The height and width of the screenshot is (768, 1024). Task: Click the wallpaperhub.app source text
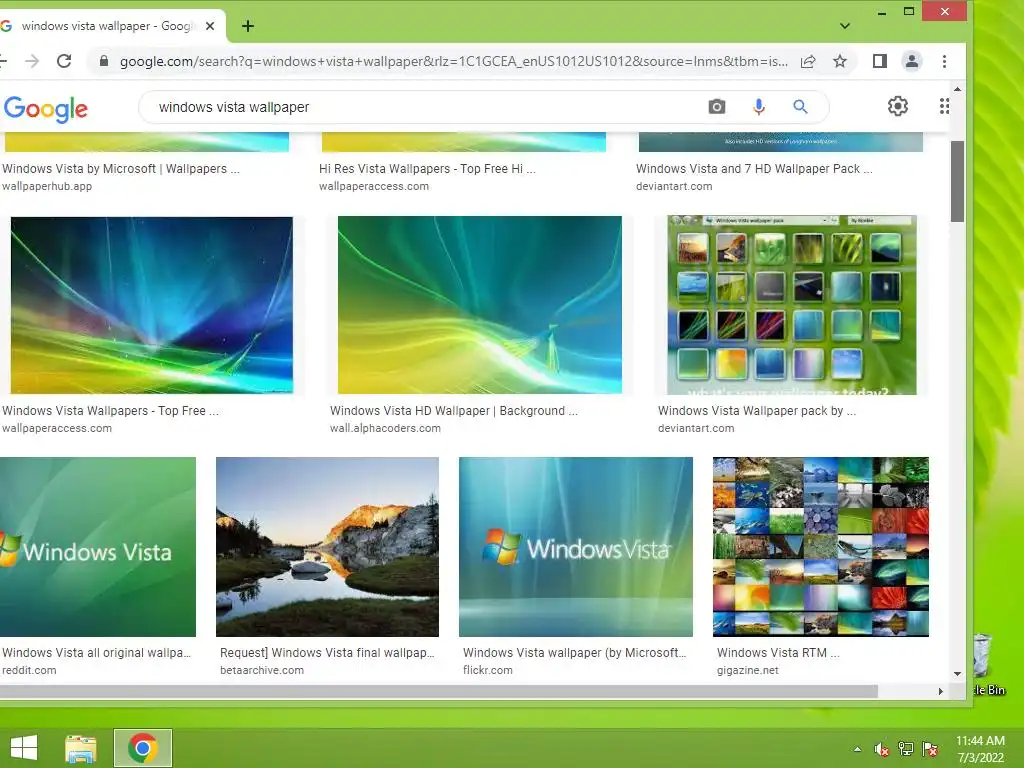[x=47, y=186]
